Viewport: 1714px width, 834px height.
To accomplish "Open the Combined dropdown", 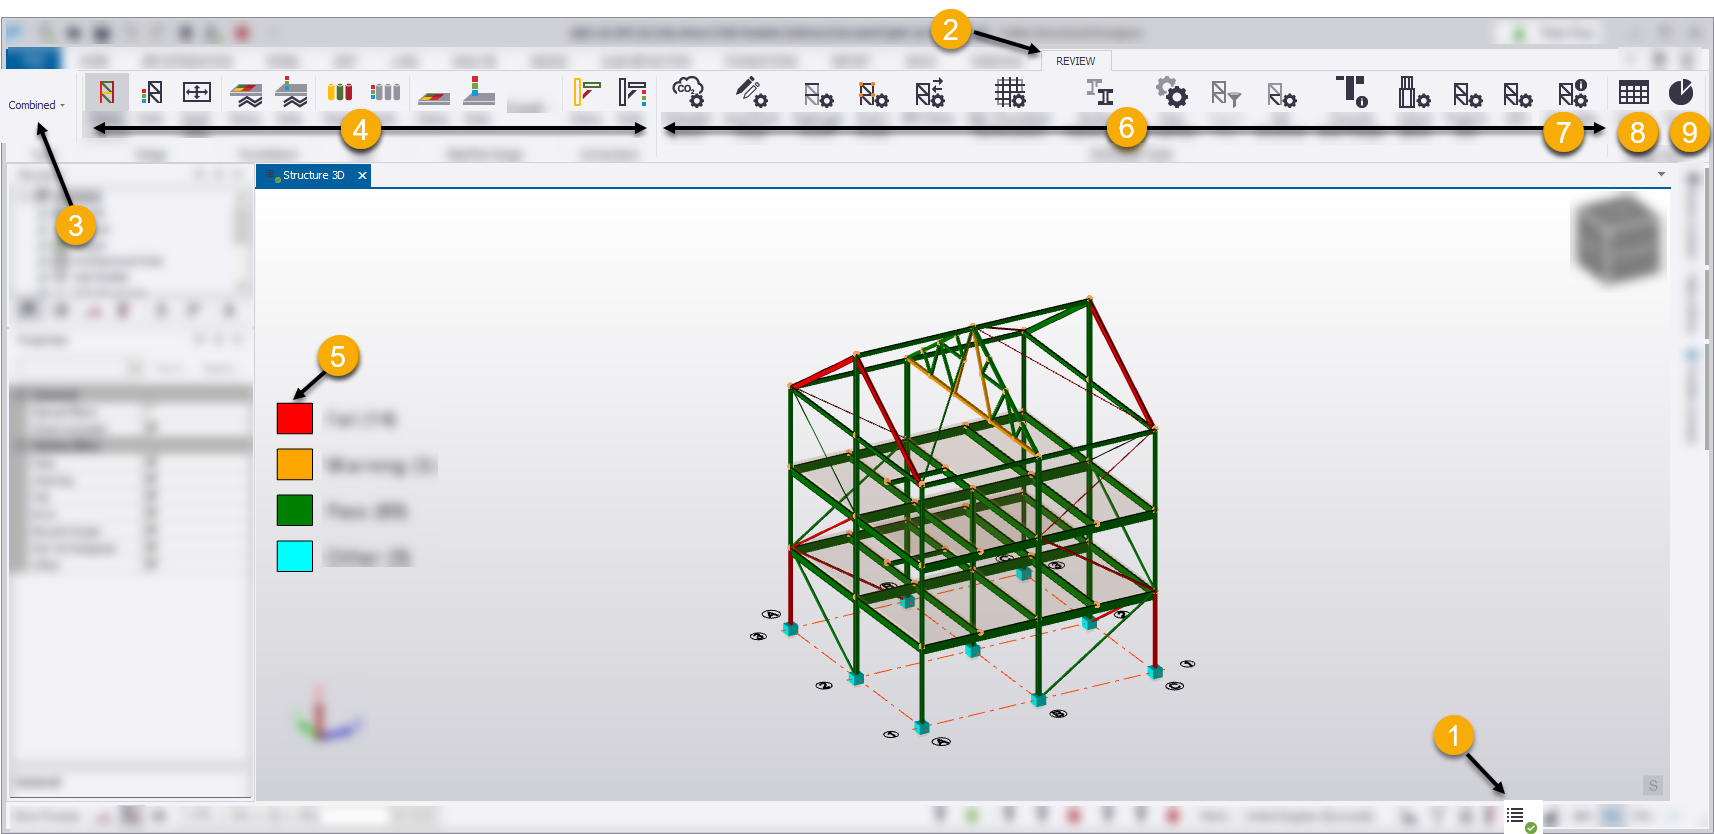I will [37, 105].
